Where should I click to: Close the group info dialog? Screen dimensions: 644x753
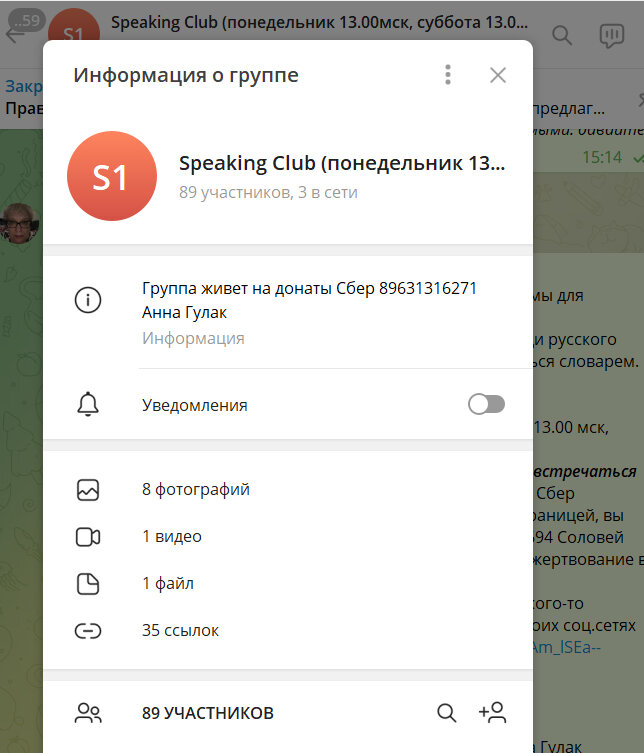click(x=498, y=75)
